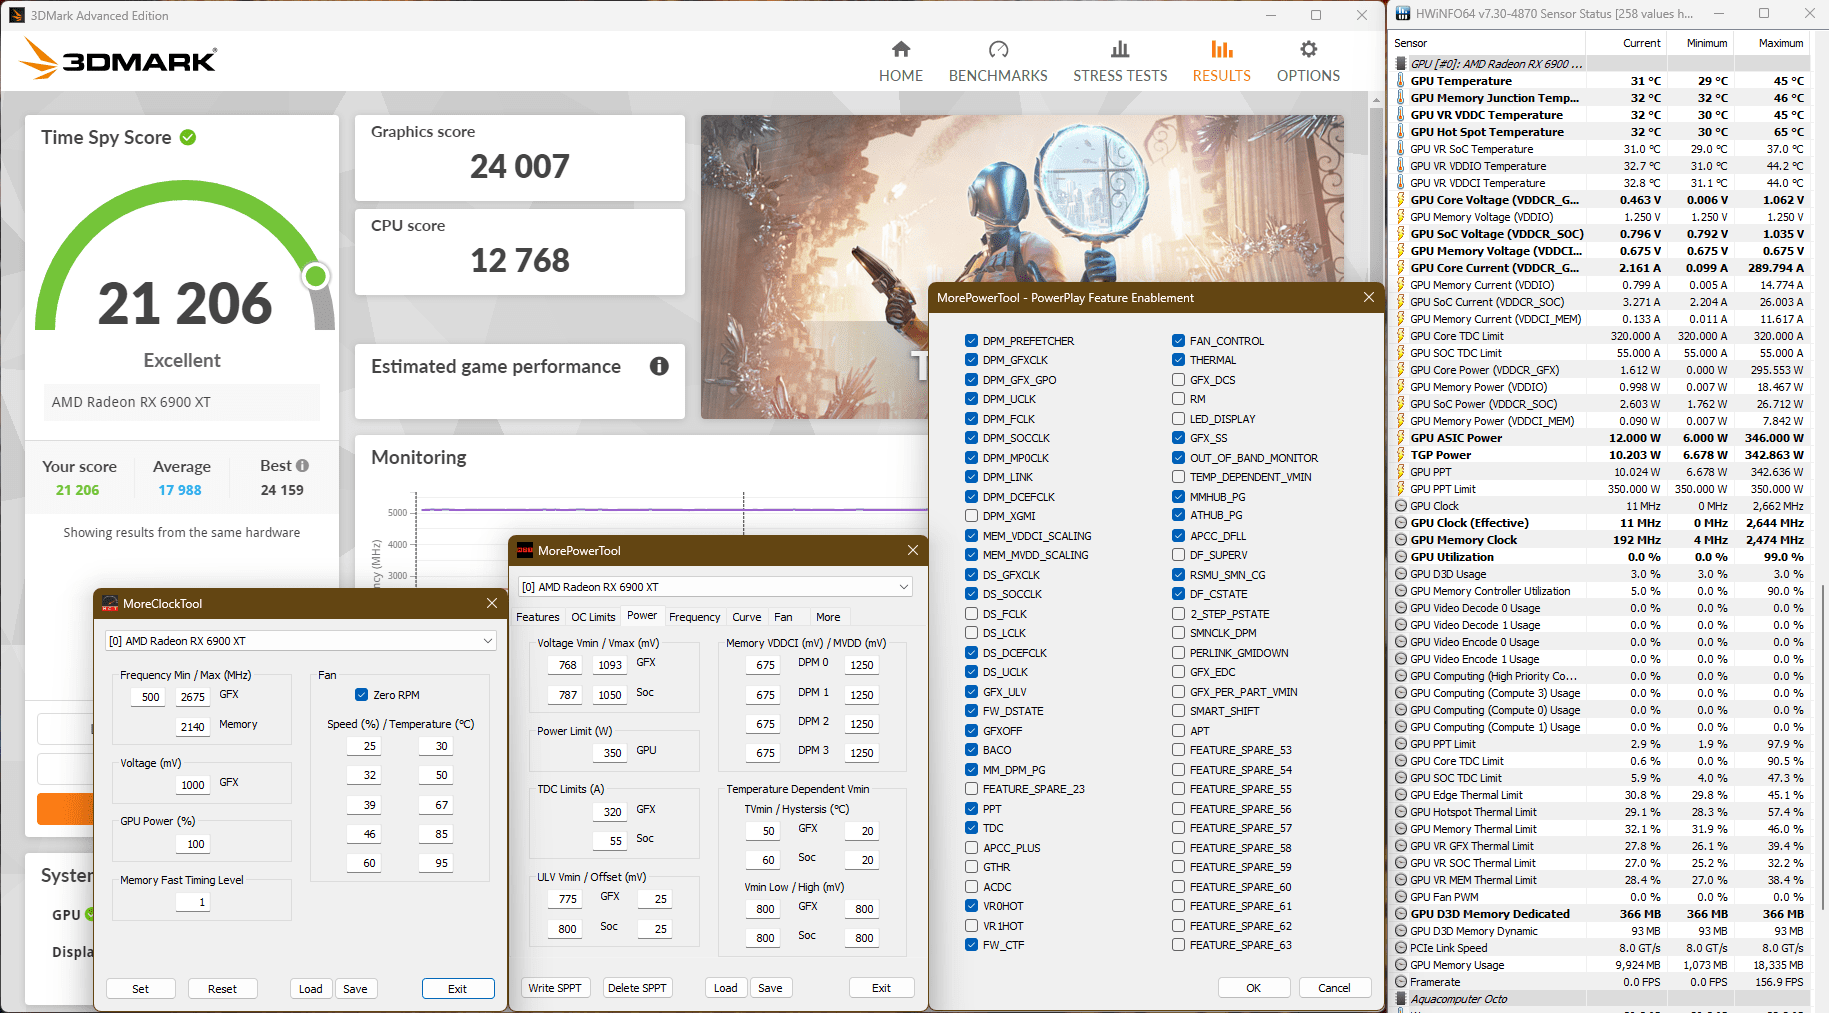Open the Home section in 3DMark
This screenshot has height=1013, width=1829.
pos(901,62)
